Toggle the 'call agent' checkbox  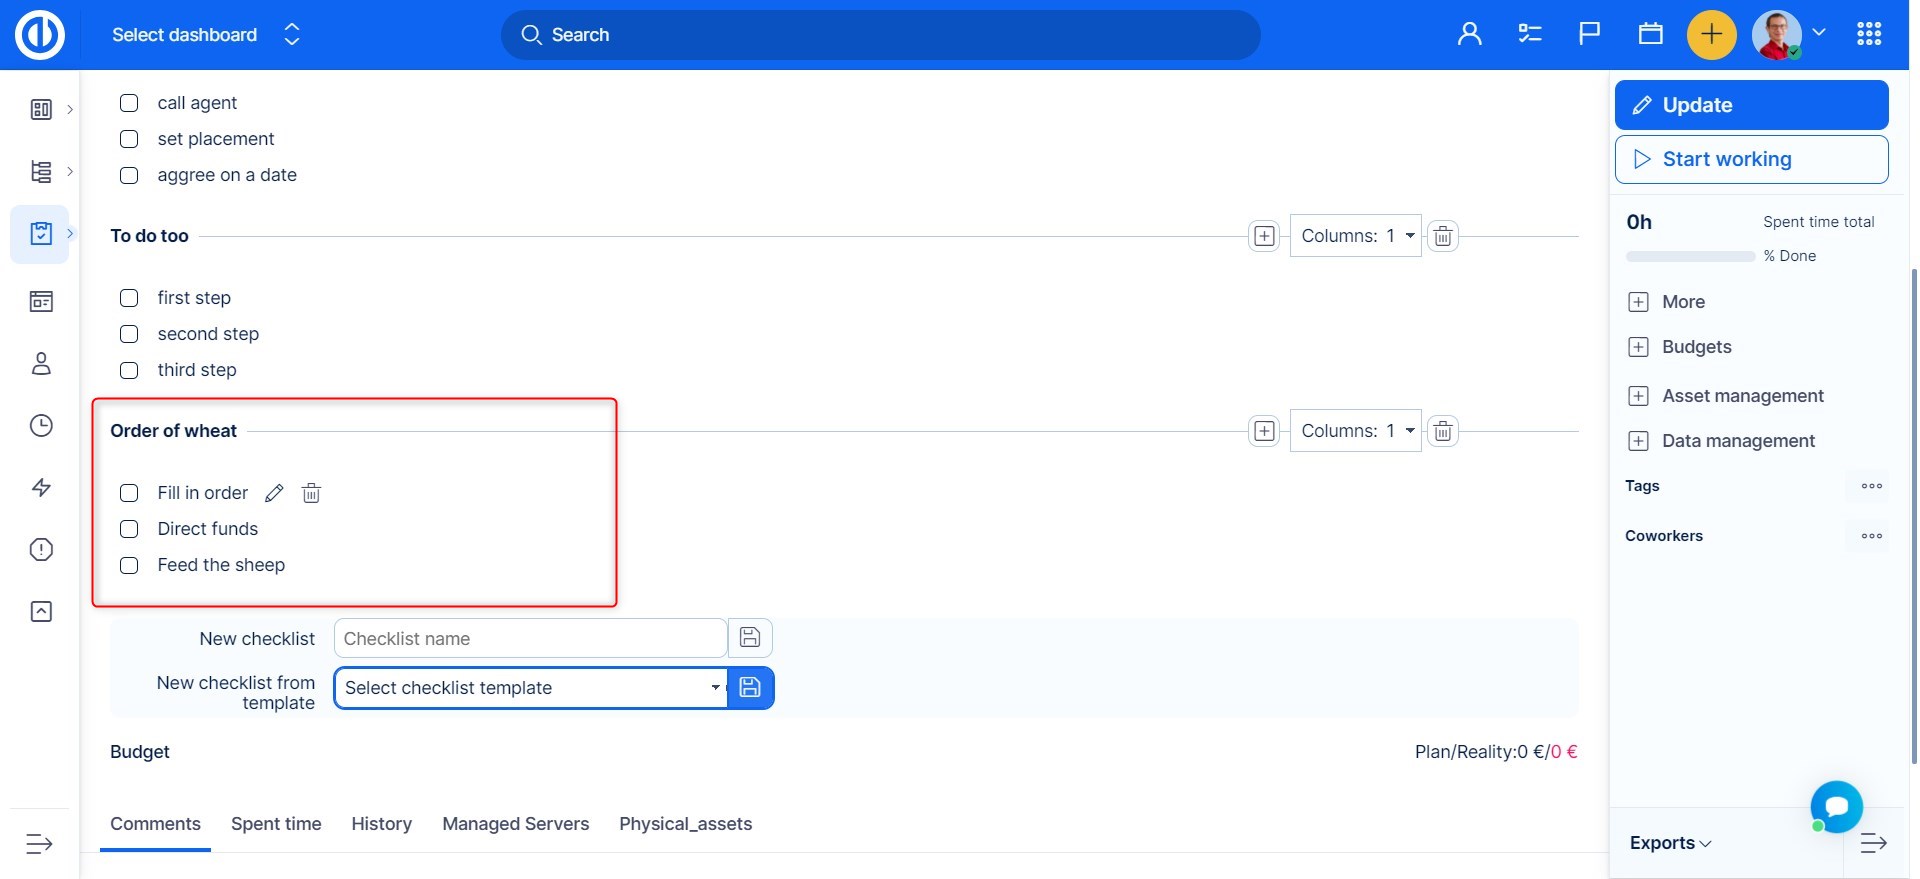[x=129, y=103]
